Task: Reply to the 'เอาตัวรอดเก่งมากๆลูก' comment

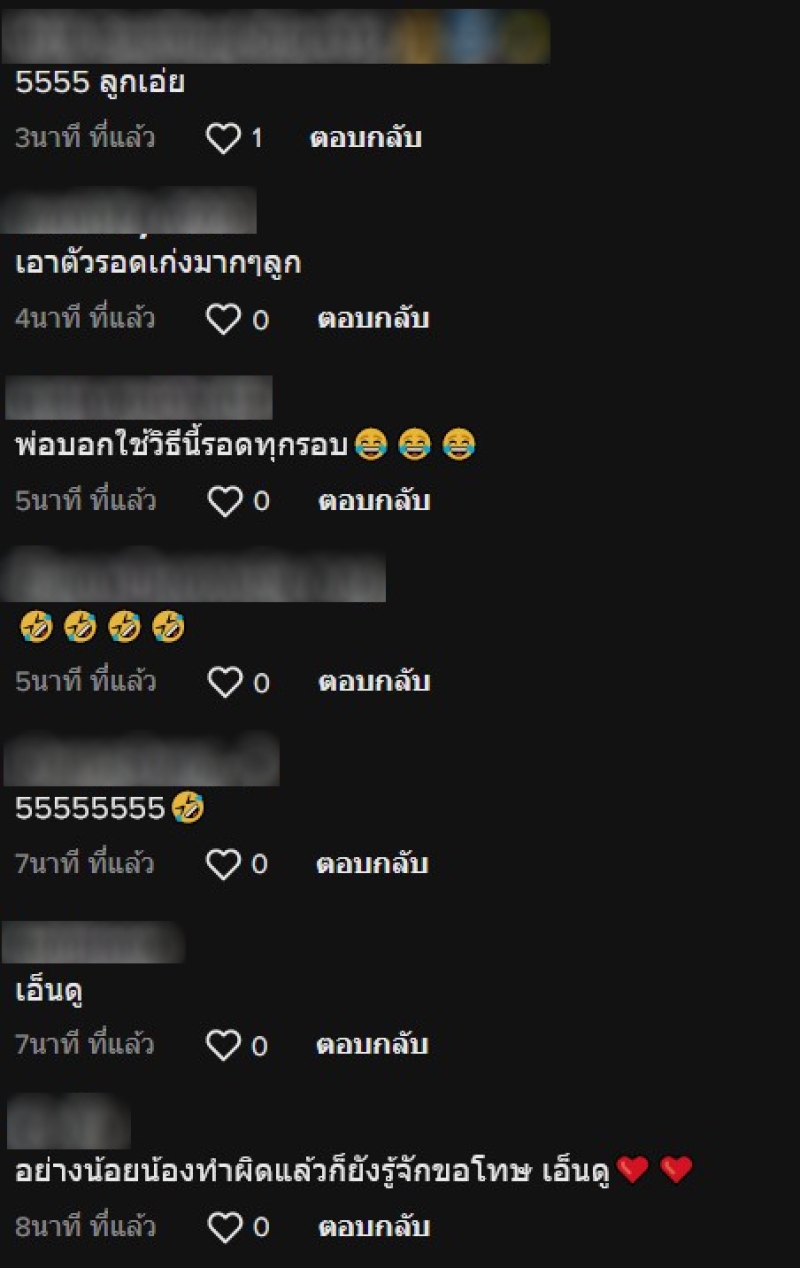Action: coord(373,320)
